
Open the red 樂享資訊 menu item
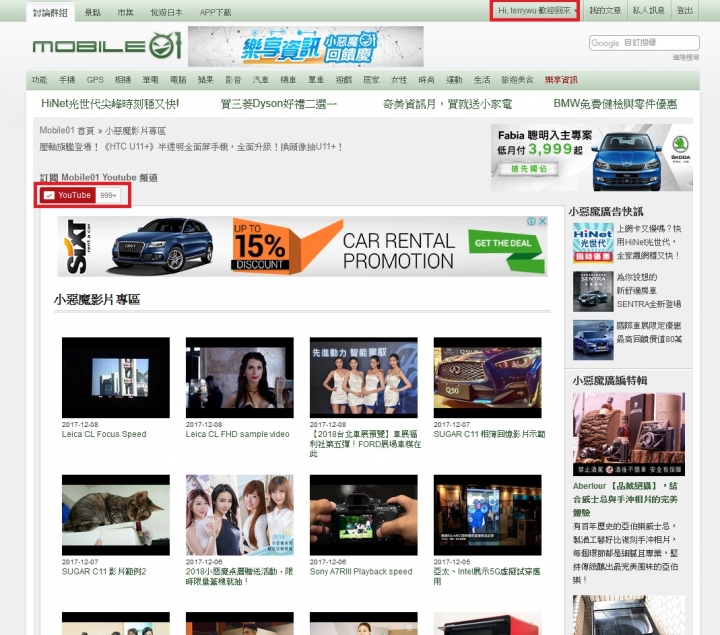tap(561, 80)
